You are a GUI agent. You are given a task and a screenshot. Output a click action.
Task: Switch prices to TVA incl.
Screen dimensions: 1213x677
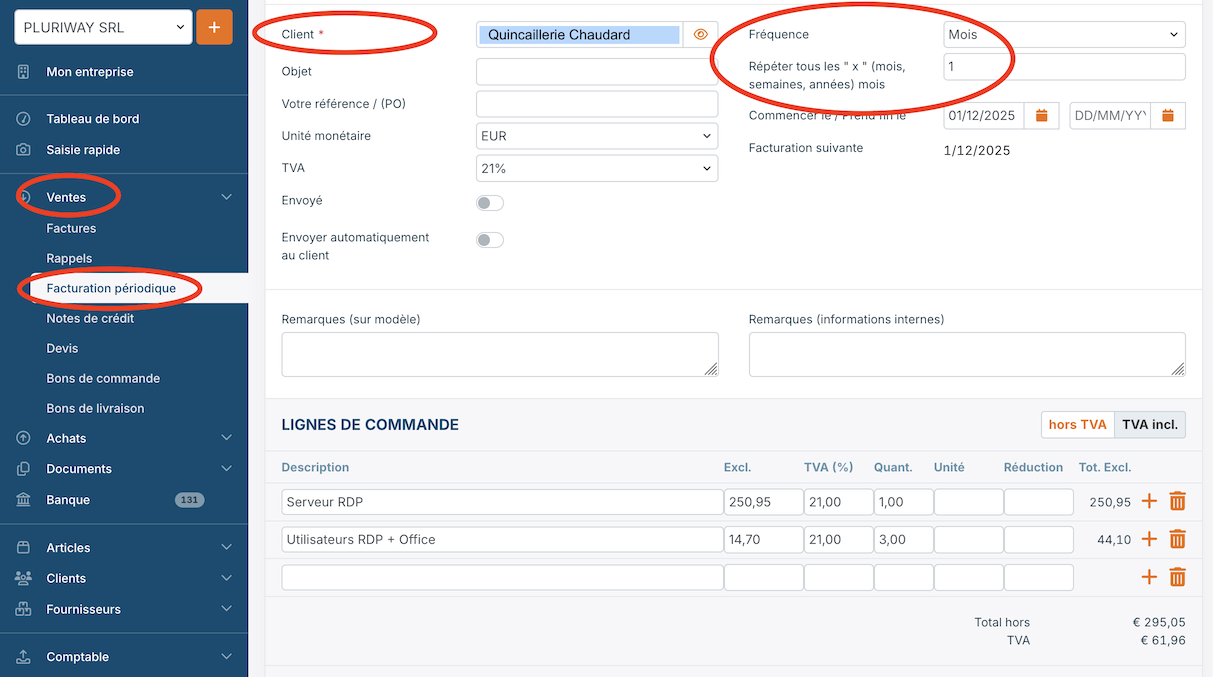[x=1149, y=425]
